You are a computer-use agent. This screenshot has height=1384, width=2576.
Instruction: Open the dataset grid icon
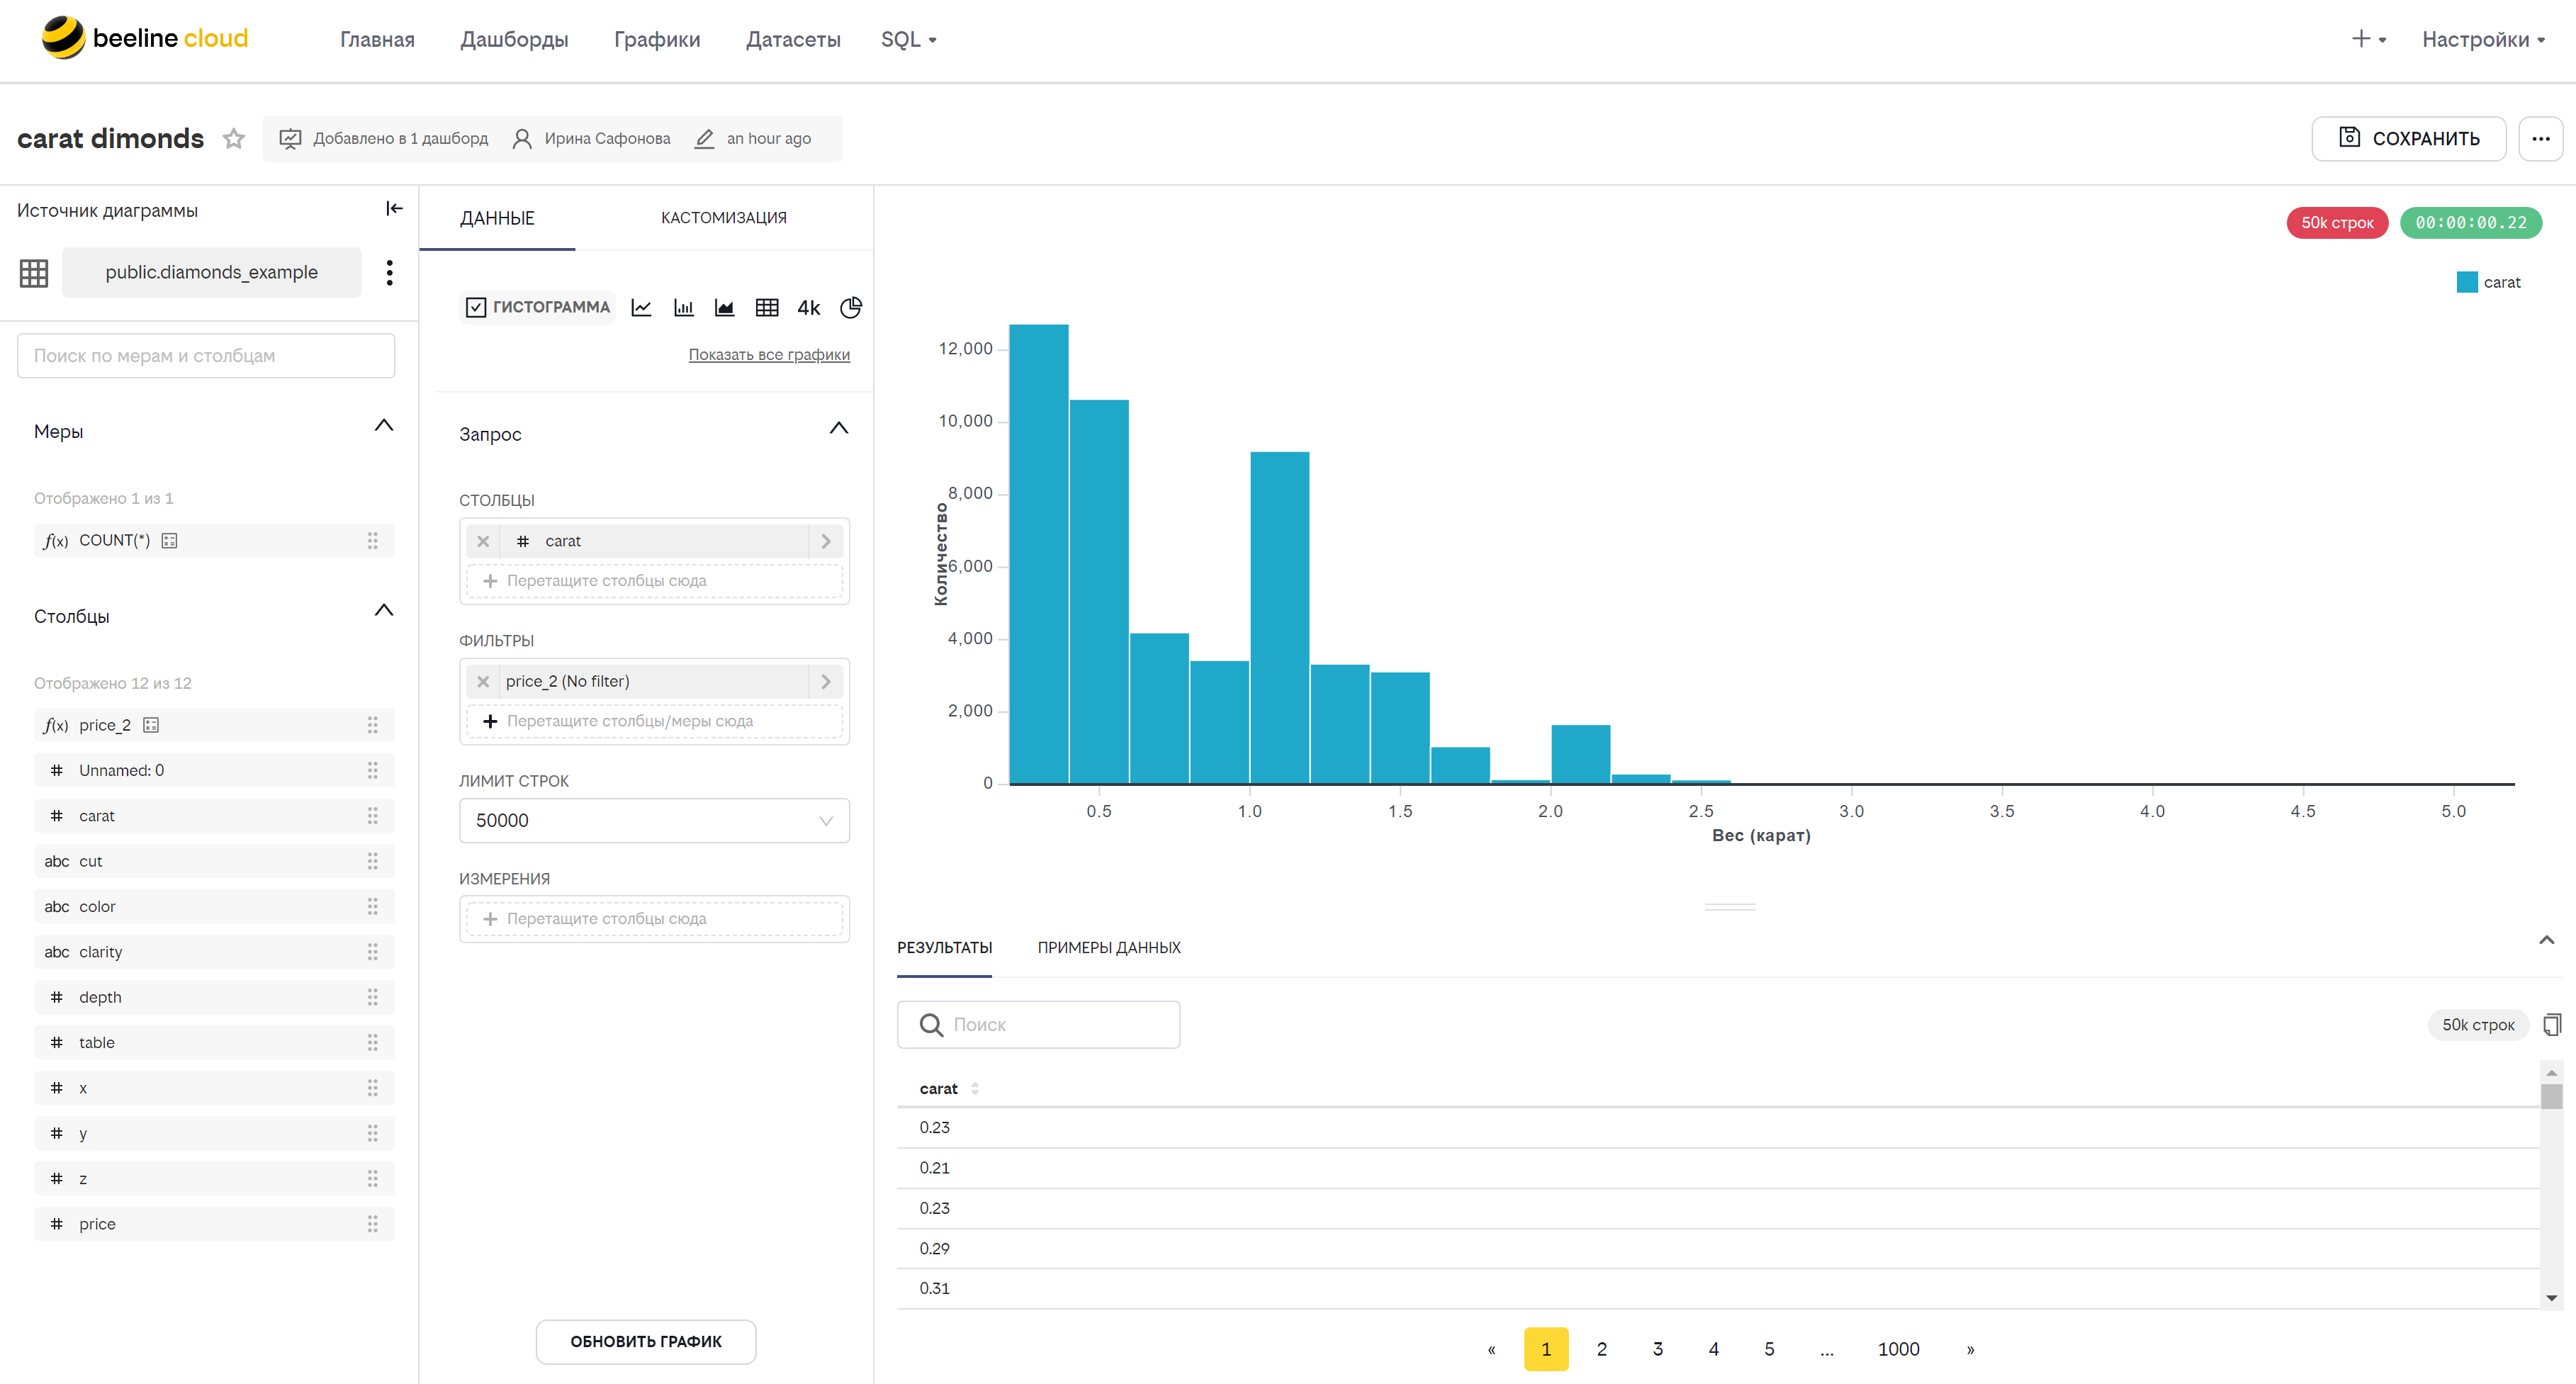(34, 272)
